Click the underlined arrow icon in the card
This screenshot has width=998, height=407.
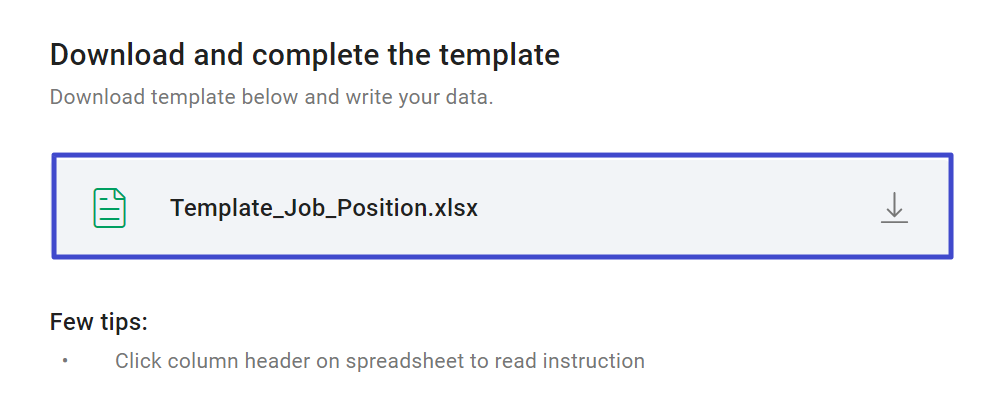pos(894,208)
